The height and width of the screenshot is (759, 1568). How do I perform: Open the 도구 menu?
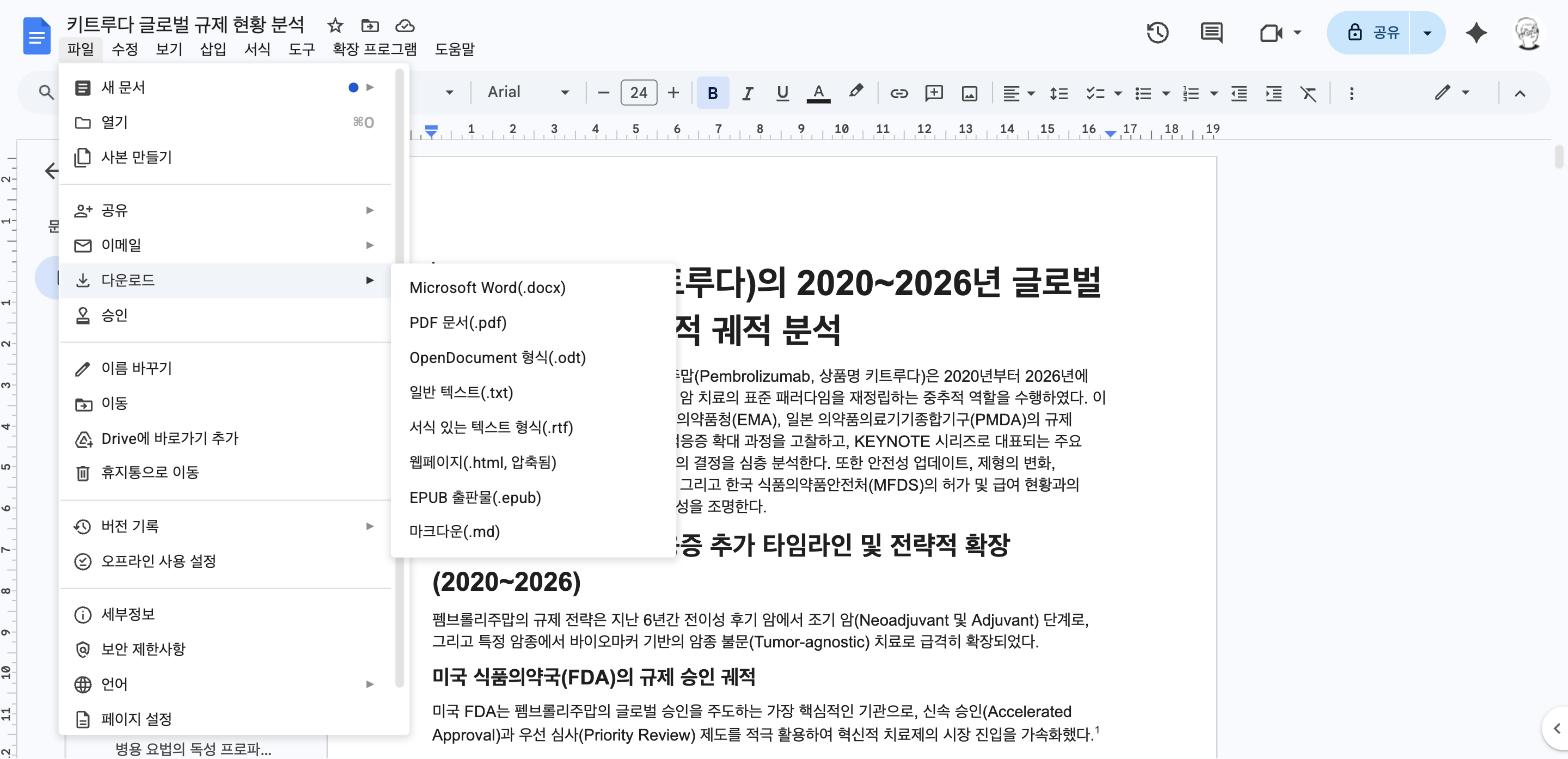click(x=301, y=49)
